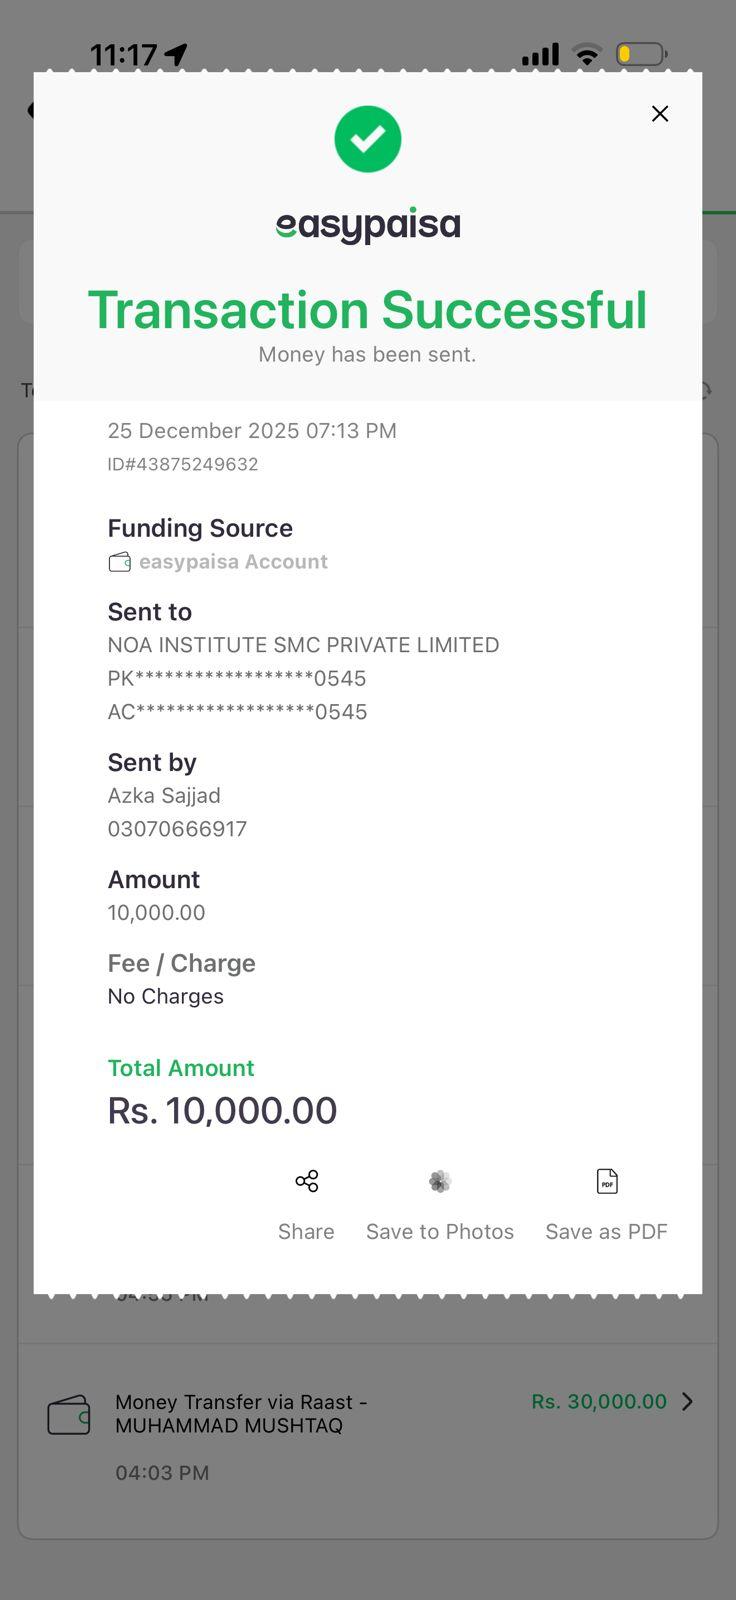Screen dimensions: 736x1600
Task: Tap the Rs. 30,000.00 transaction amount
Action: (x=598, y=1402)
